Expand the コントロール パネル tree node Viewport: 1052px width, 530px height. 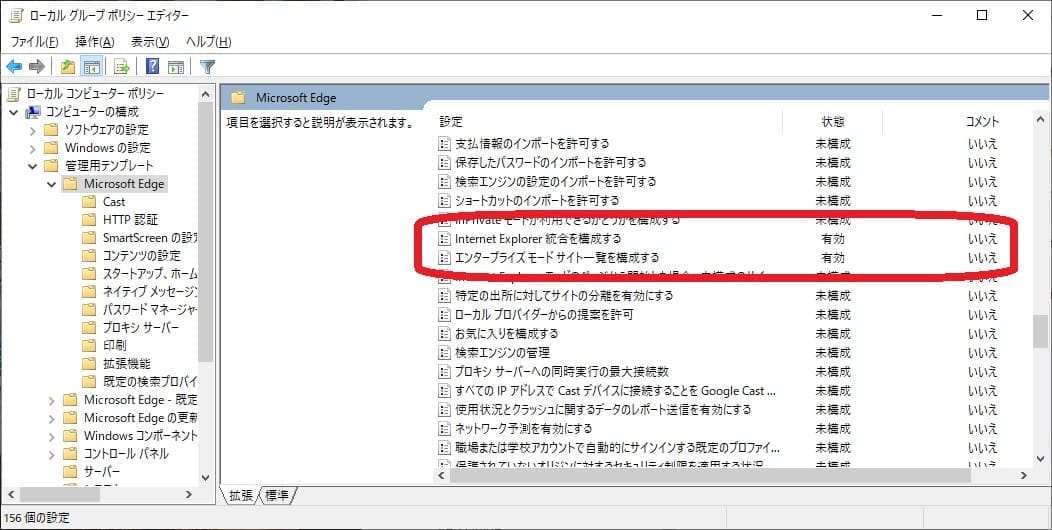[52, 454]
